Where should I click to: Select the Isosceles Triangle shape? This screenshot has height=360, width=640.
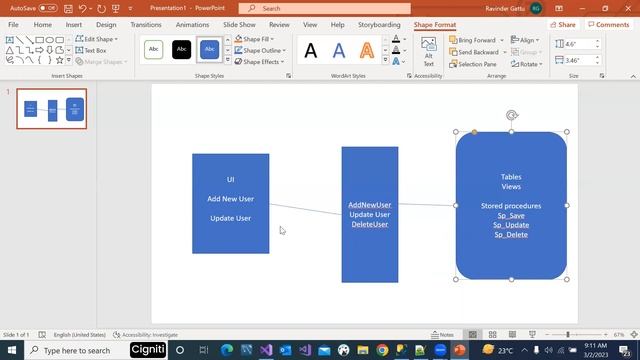coord(9,50)
